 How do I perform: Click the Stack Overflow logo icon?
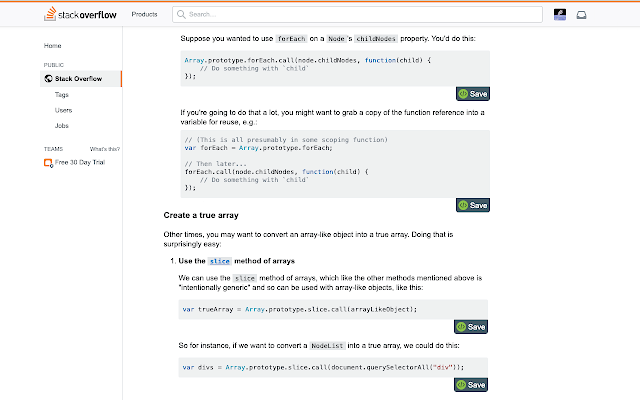pos(50,13)
